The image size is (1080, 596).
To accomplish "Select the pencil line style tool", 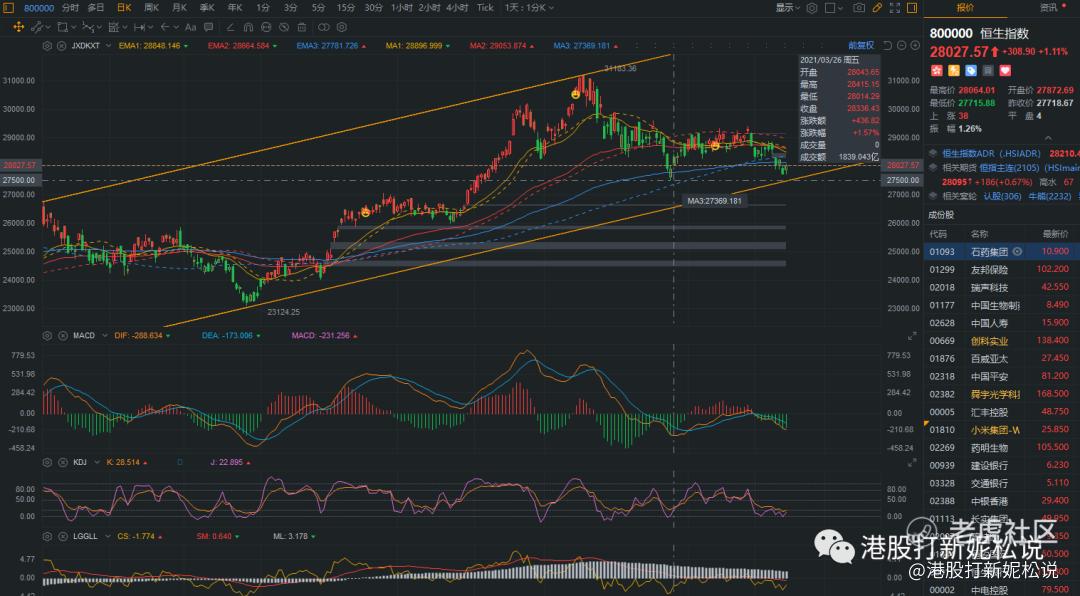I will pyautogui.click(x=230, y=27).
